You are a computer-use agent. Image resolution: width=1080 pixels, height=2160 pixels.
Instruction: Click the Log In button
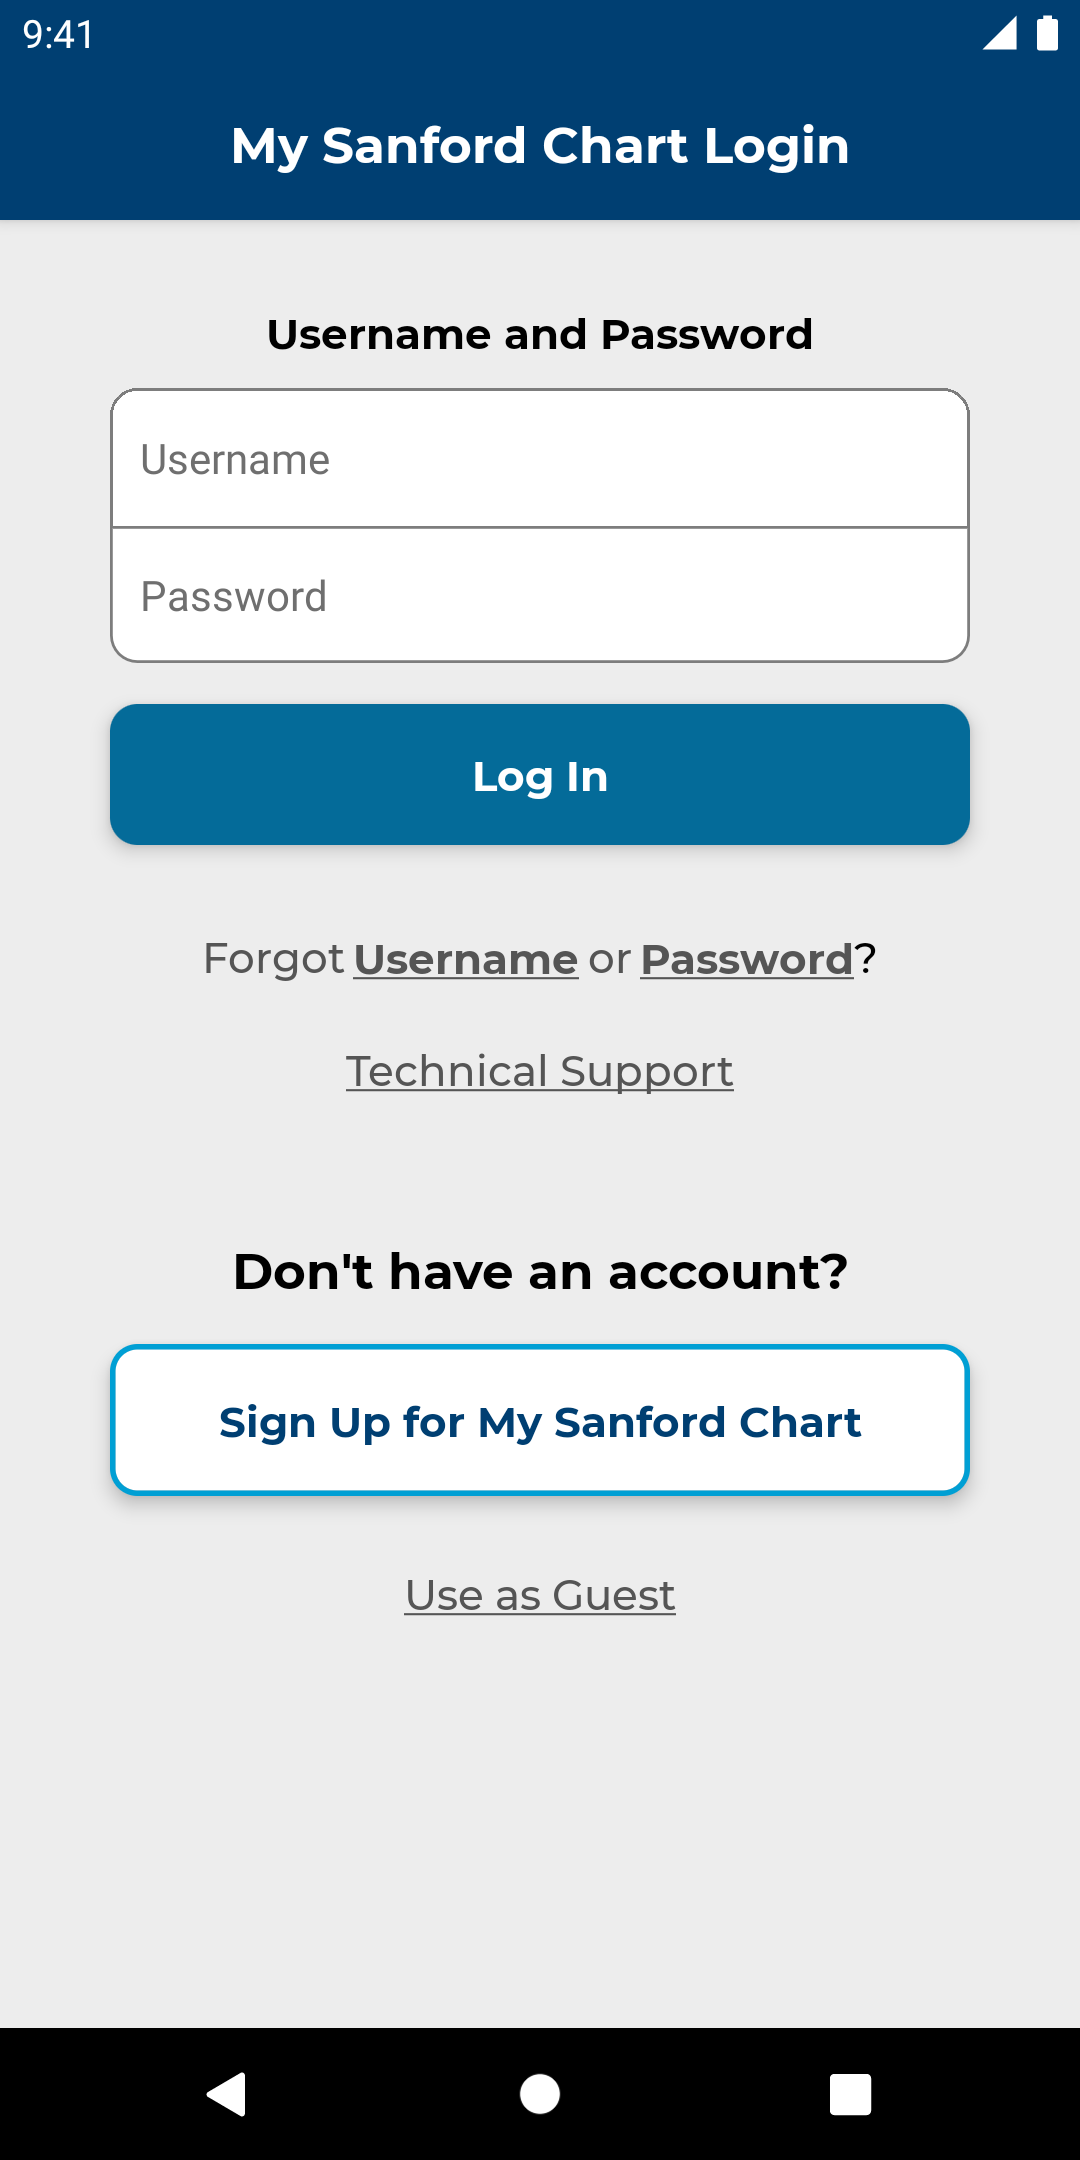pyautogui.click(x=540, y=775)
